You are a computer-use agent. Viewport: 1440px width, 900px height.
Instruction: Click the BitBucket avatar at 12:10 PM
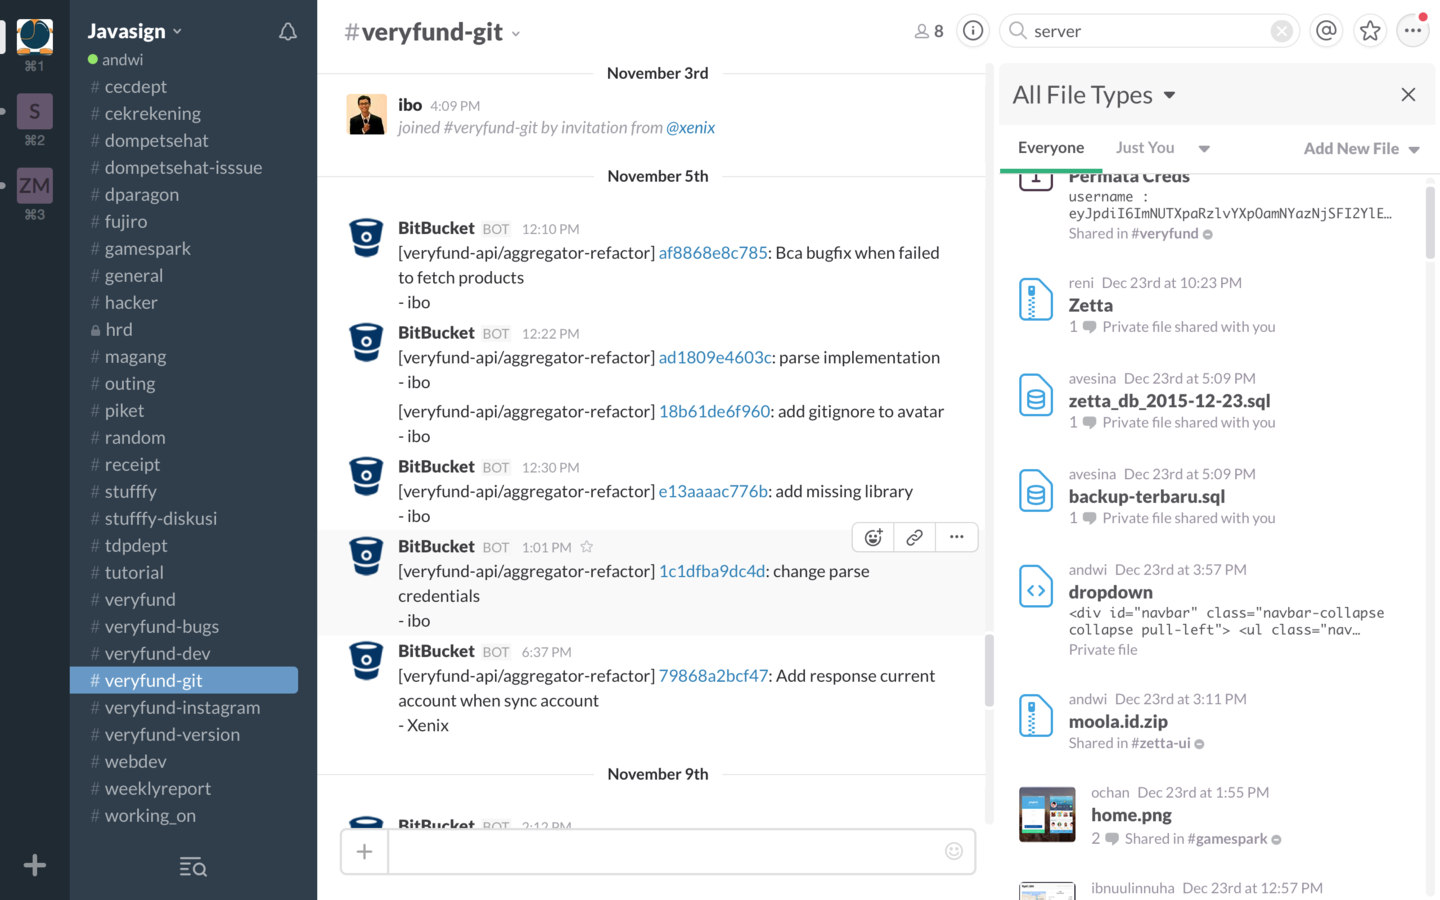(366, 238)
